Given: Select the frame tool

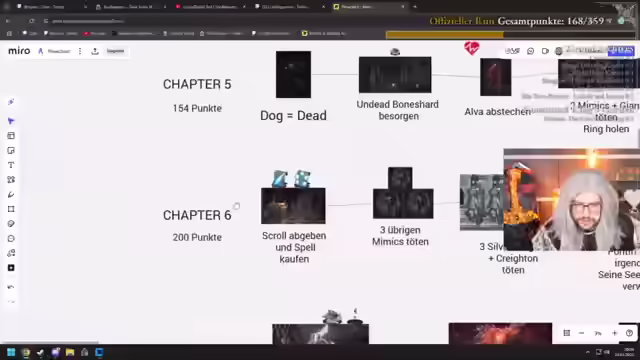Looking at the screenshot, I should tap(11, 209).
